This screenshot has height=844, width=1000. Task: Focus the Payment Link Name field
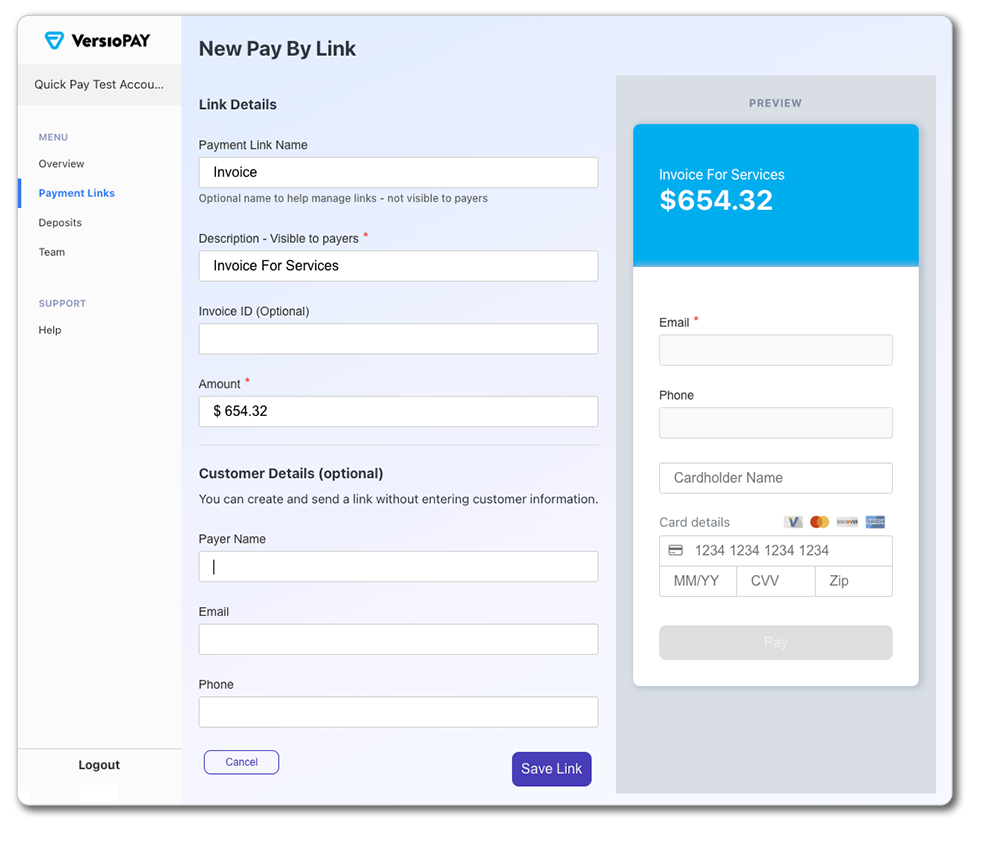coord(399,172)
